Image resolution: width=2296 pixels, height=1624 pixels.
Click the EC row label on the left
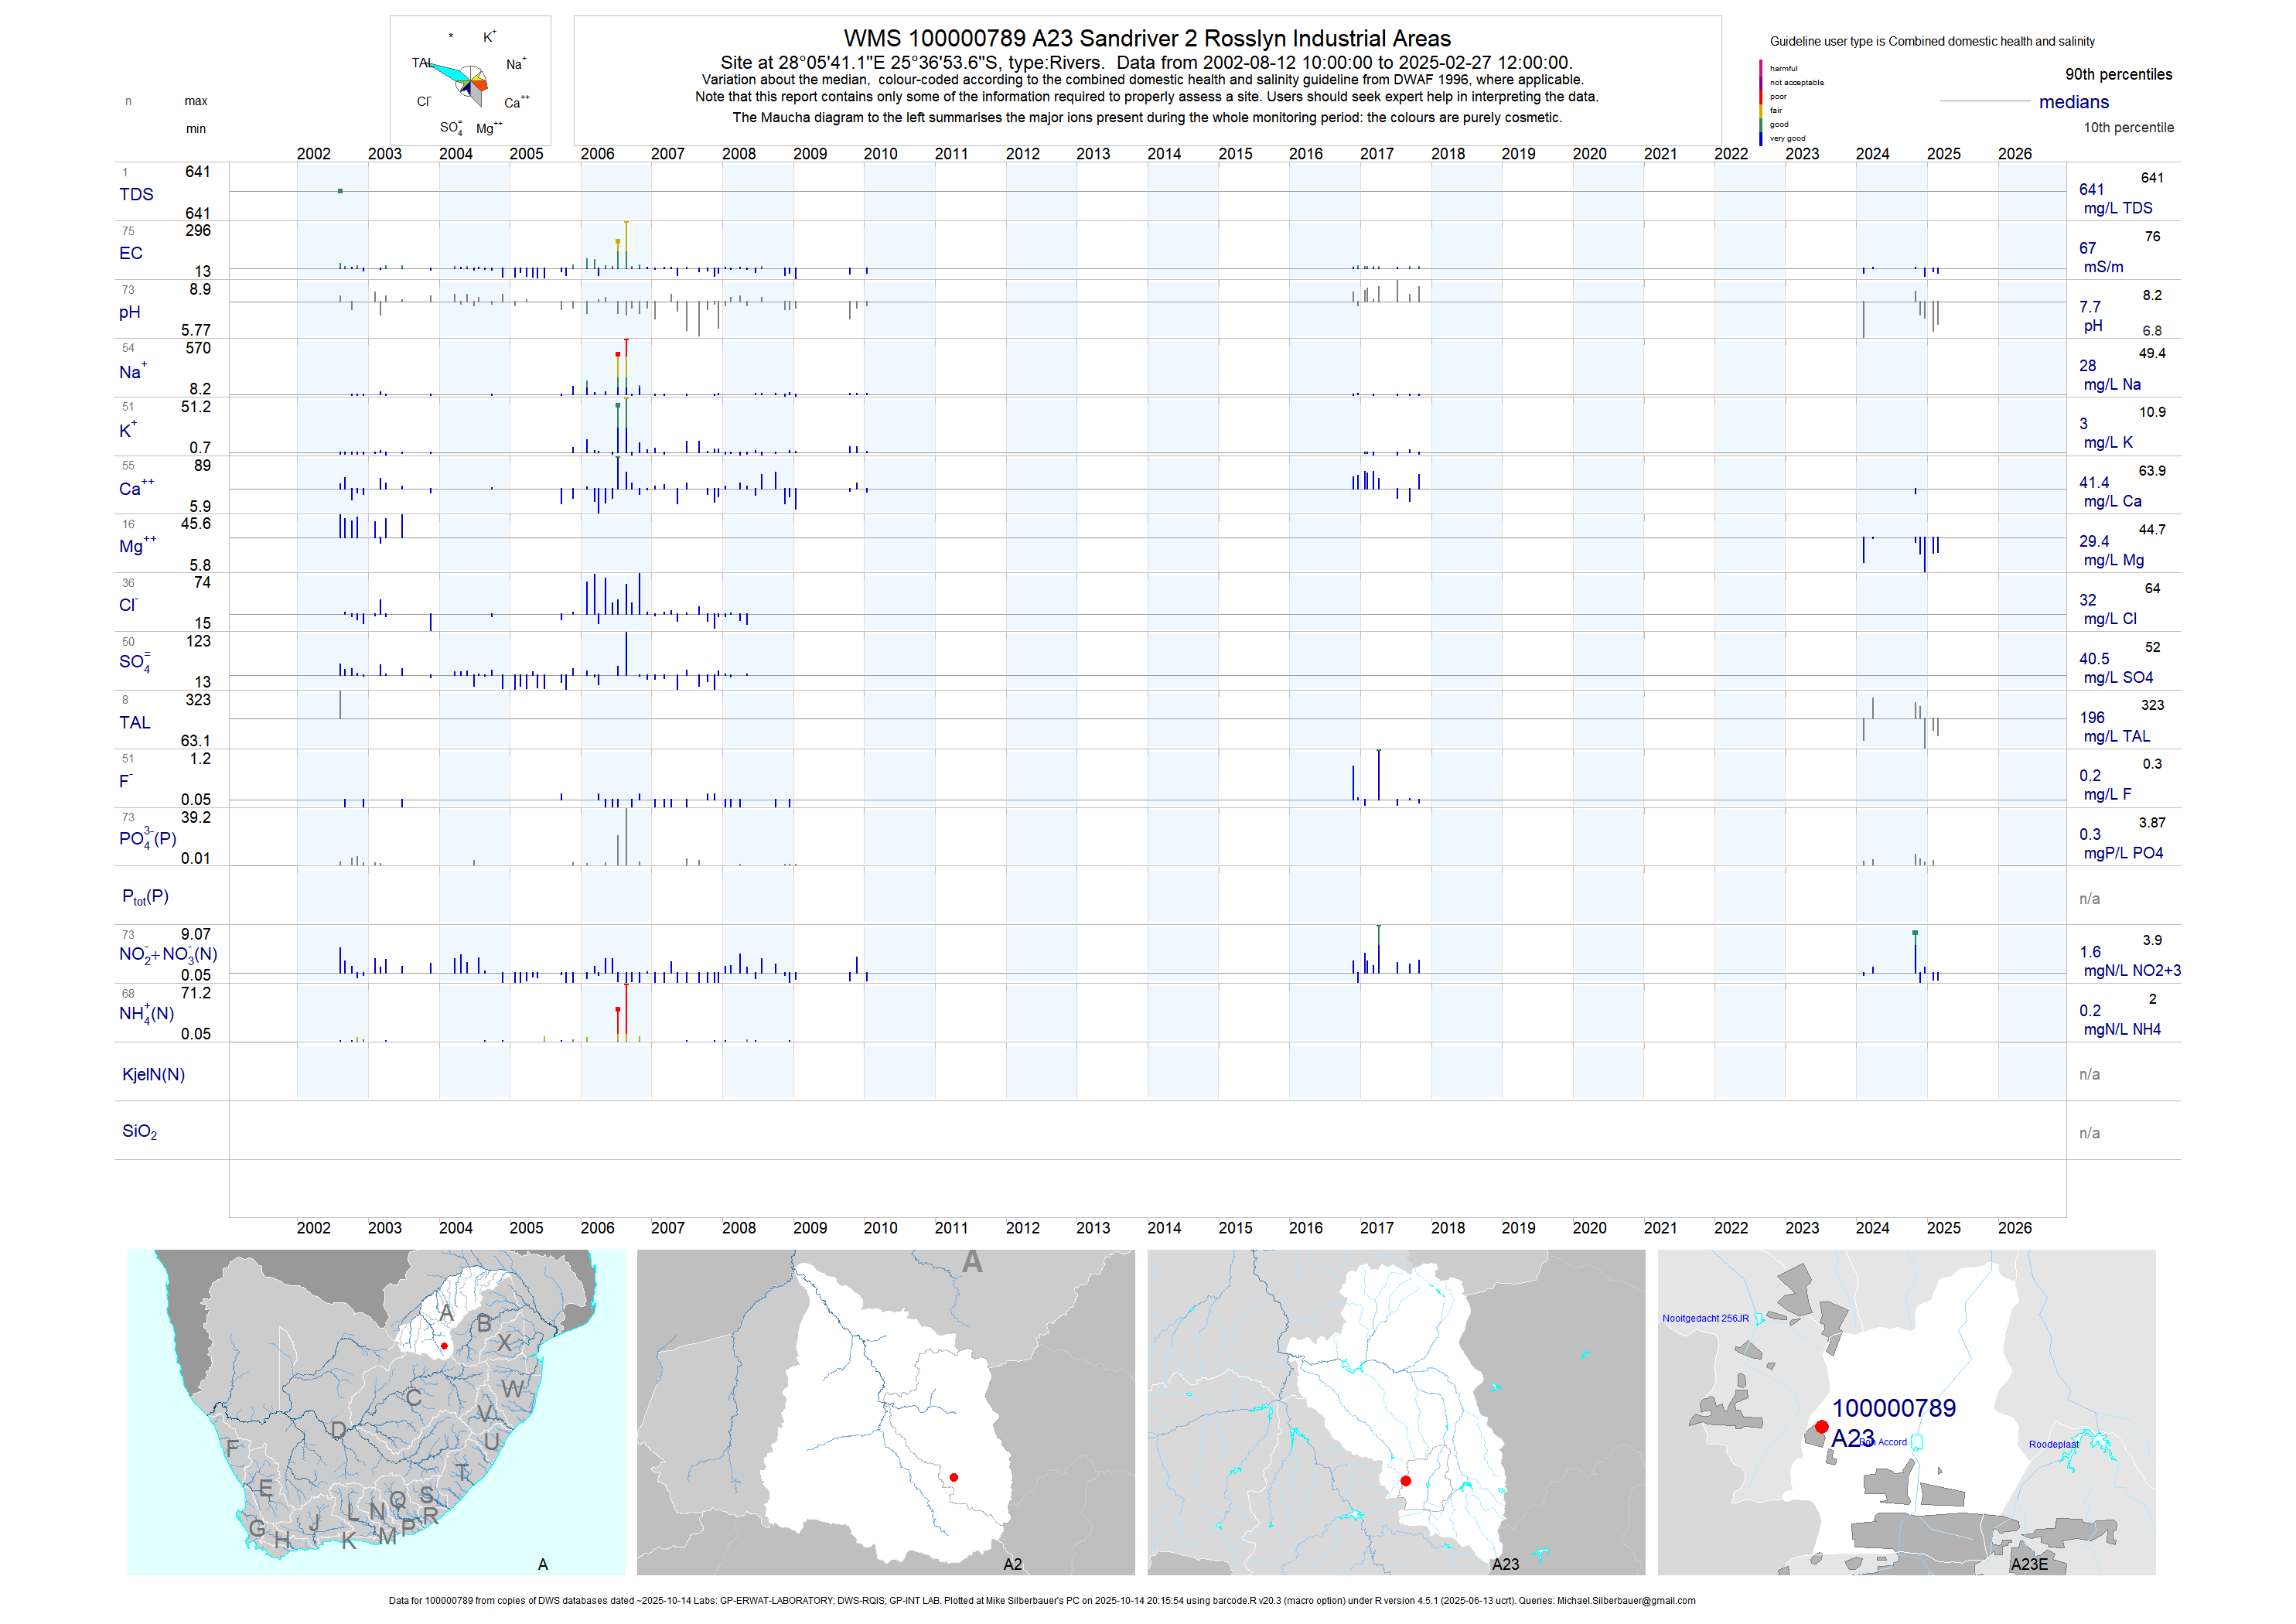click(x=131, y=253)
